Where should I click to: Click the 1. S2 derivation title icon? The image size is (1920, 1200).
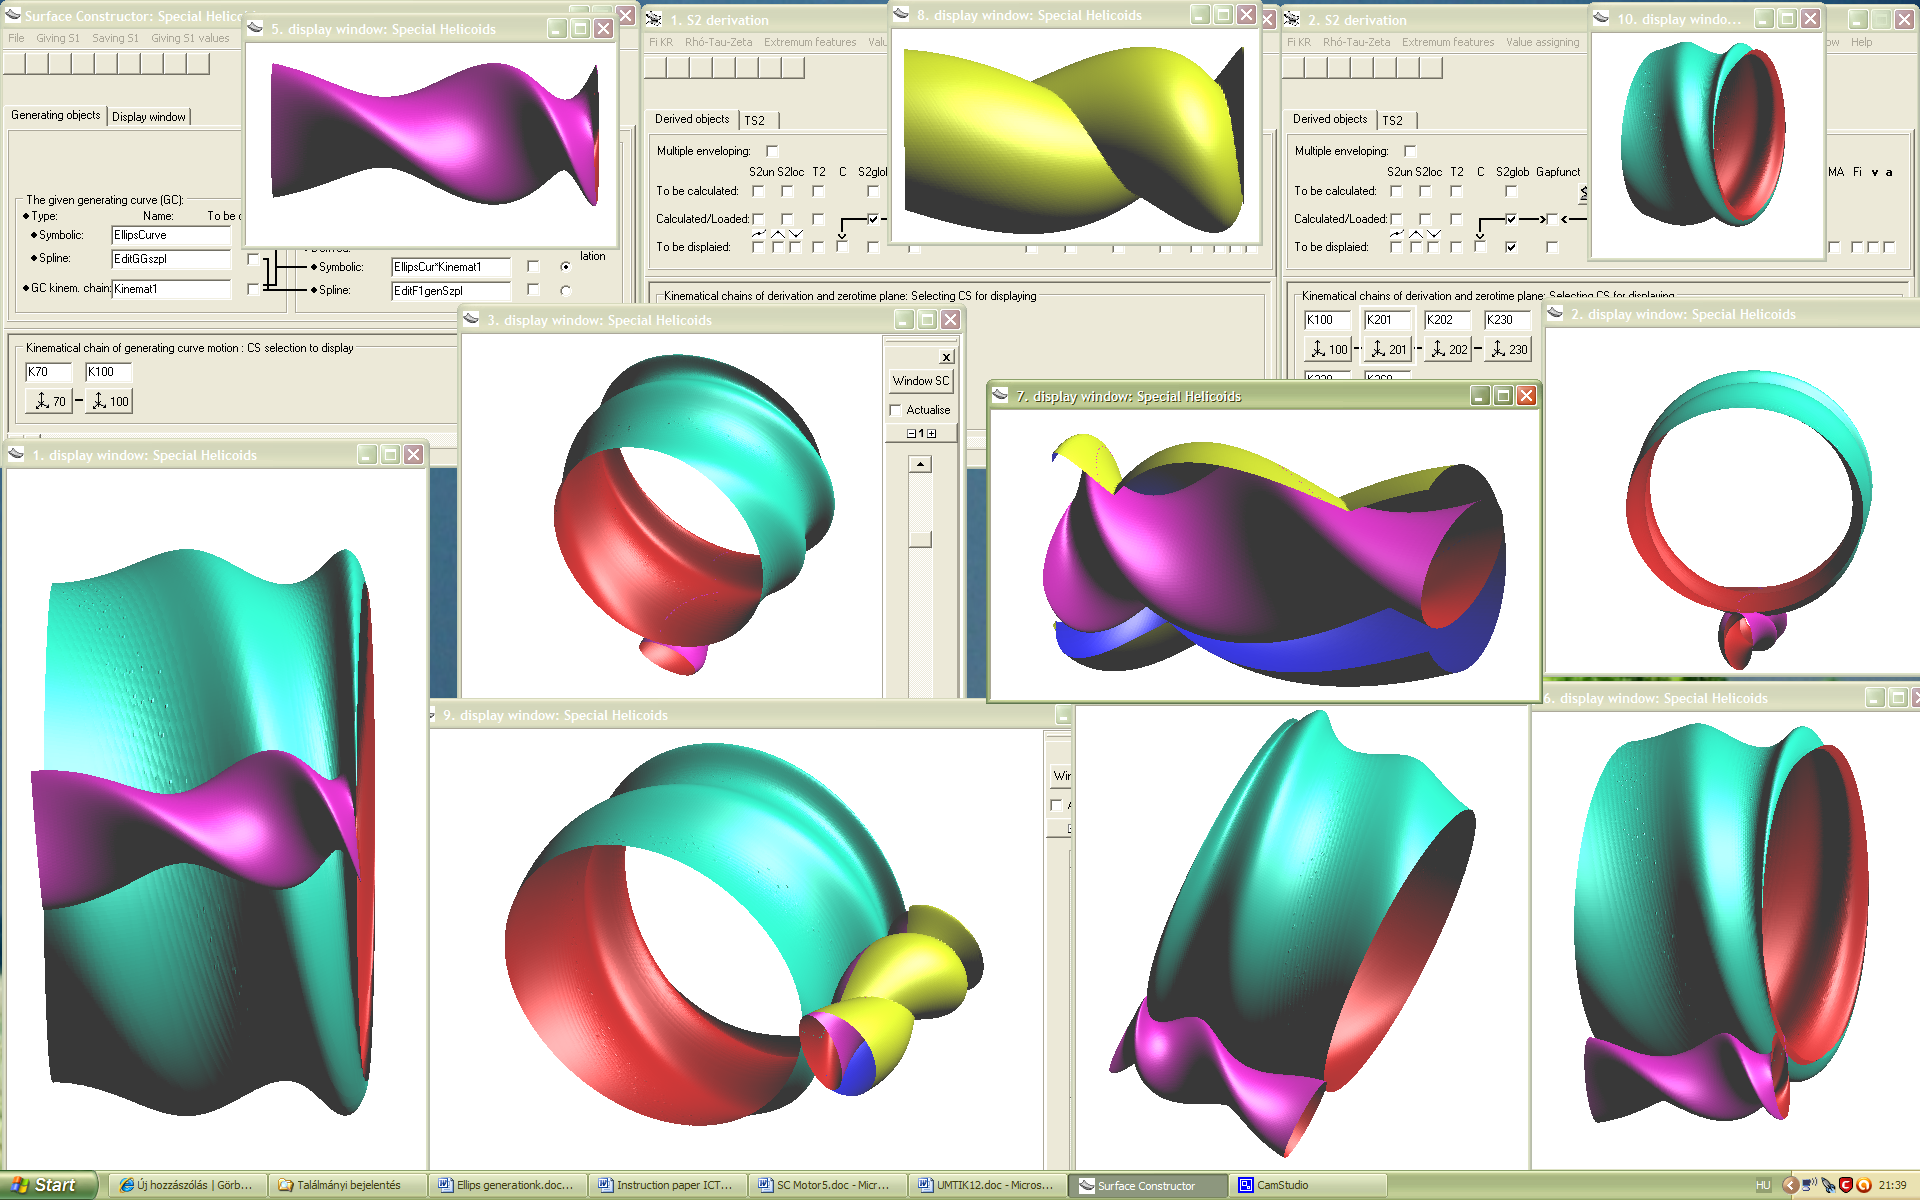(x=654, y=19)
